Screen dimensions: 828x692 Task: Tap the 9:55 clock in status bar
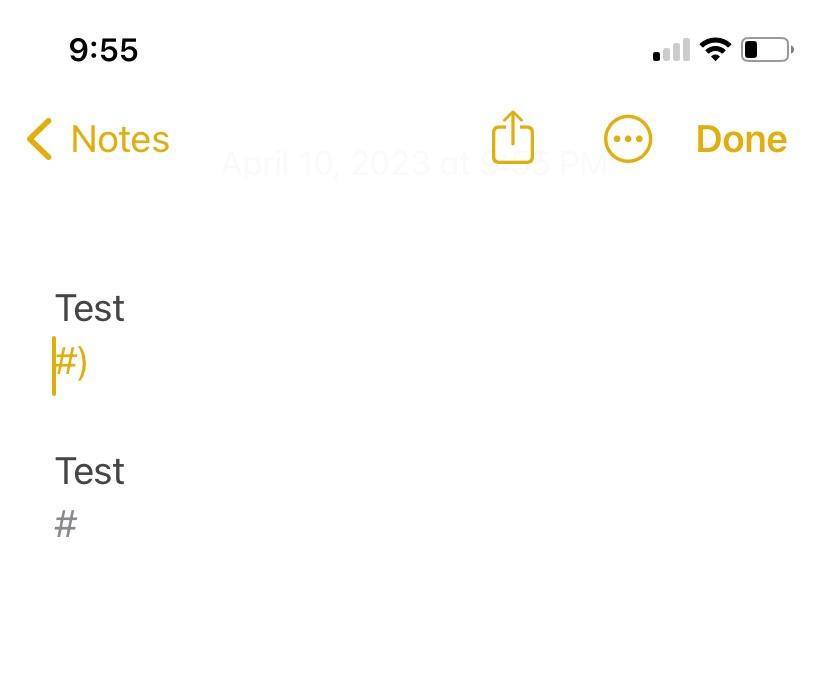103,49
